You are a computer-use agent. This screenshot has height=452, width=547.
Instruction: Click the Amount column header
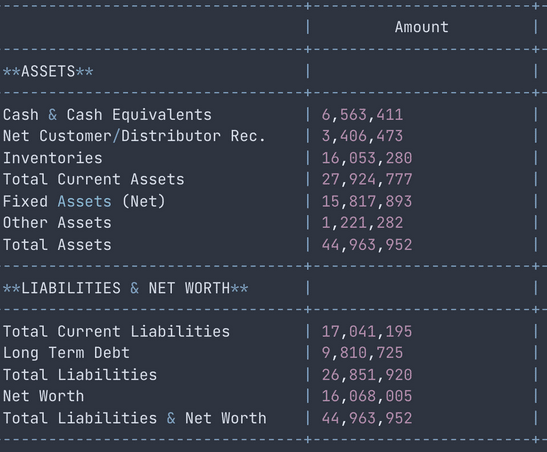pos(421,27)
